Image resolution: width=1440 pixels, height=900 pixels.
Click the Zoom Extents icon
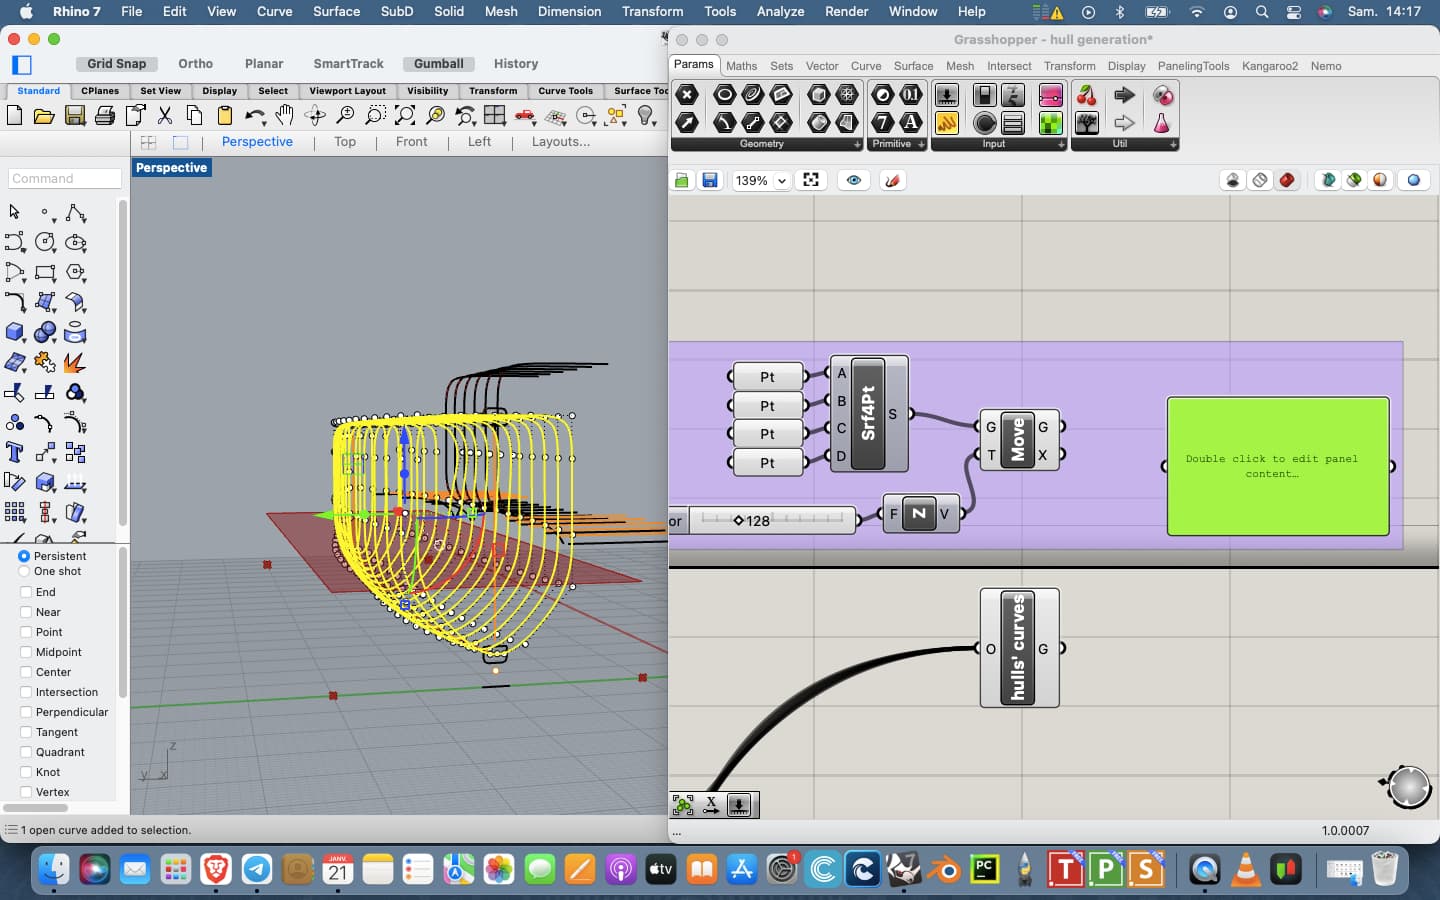point(405,116)
